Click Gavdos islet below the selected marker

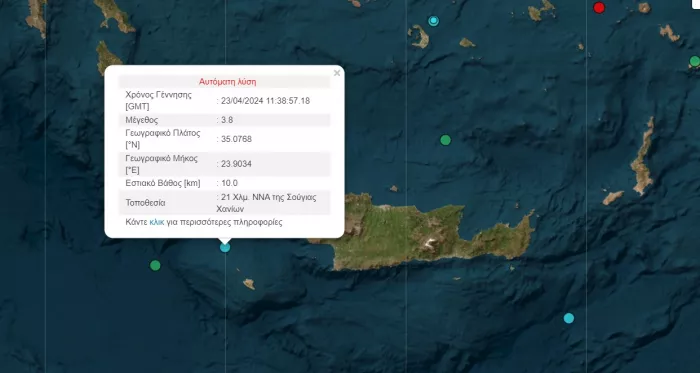coord(249,284)
